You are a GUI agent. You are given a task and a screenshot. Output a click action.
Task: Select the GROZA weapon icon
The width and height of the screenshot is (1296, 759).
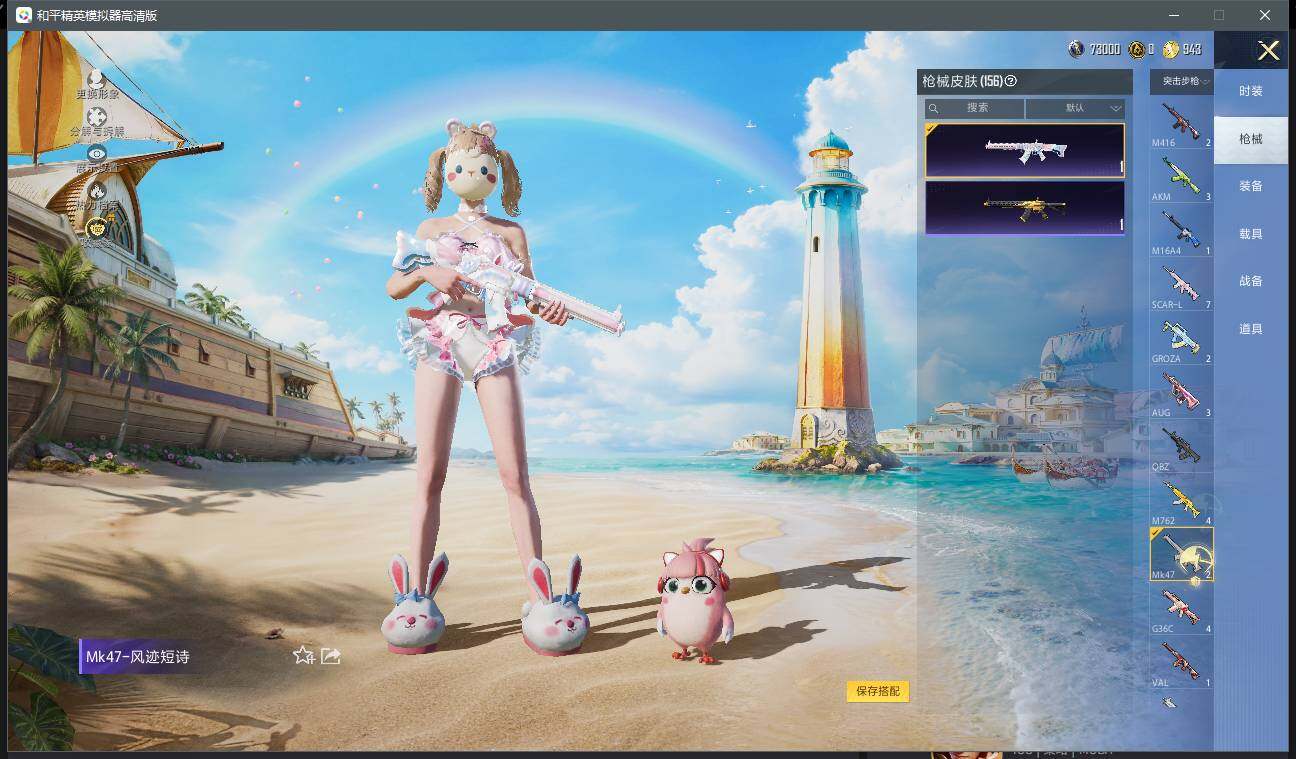[1181, 339]
